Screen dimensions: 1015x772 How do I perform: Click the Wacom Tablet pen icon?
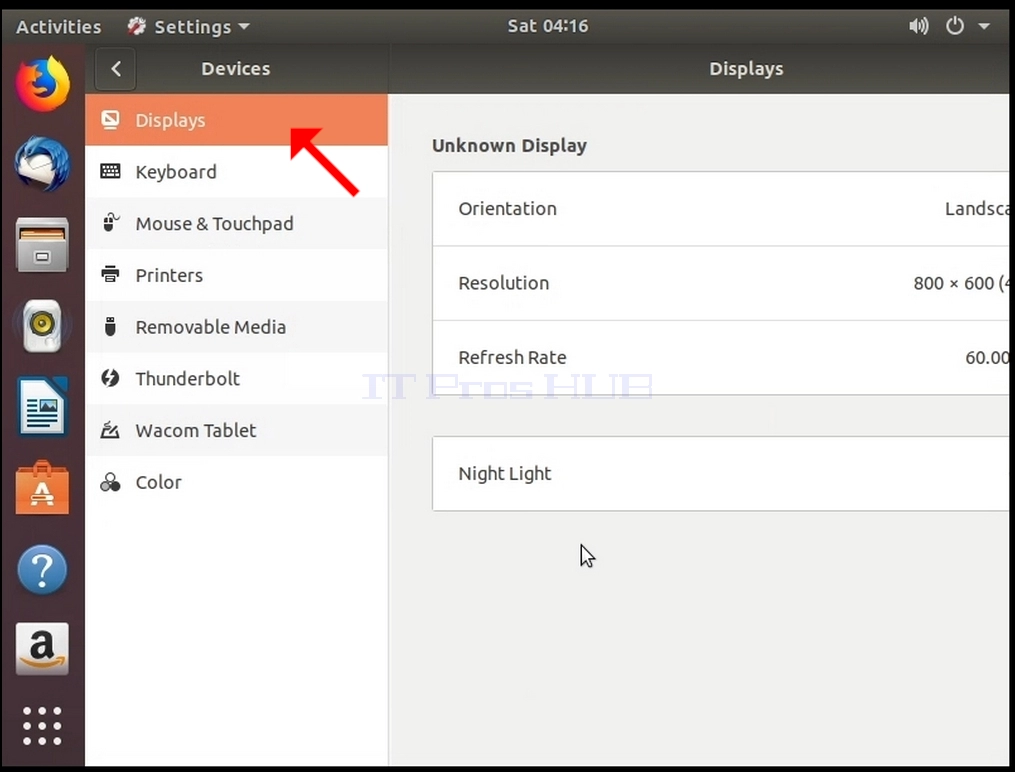point(110,430)
